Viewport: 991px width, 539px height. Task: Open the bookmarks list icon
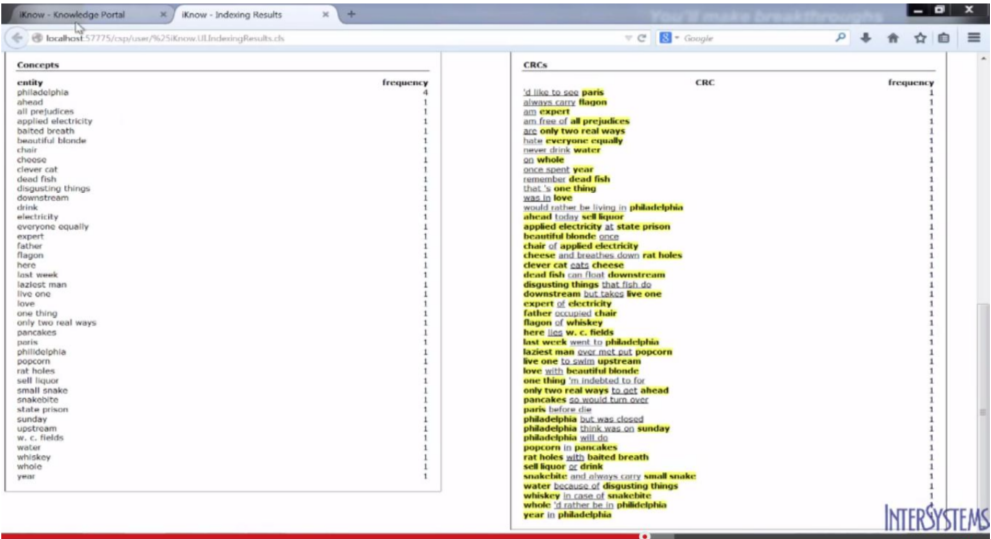pos(944,38)
